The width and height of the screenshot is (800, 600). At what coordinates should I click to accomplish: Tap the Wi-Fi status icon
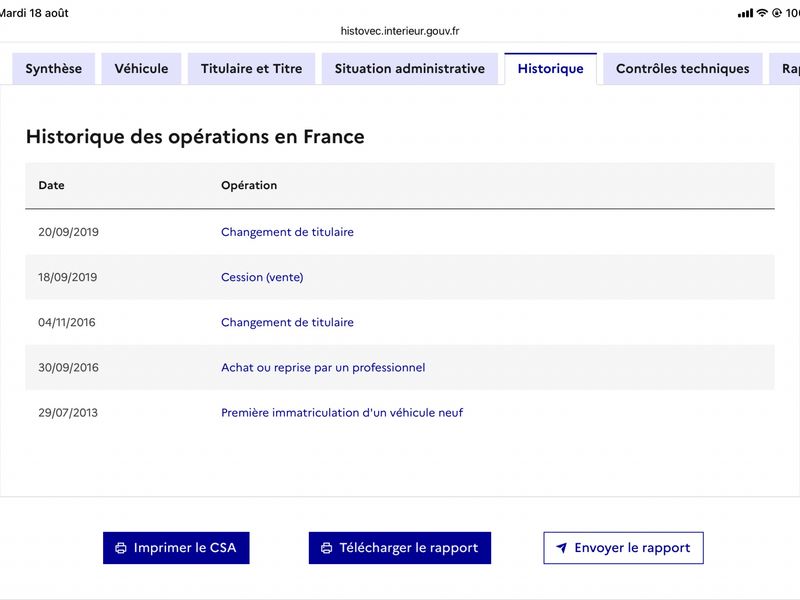click(762, 13)
